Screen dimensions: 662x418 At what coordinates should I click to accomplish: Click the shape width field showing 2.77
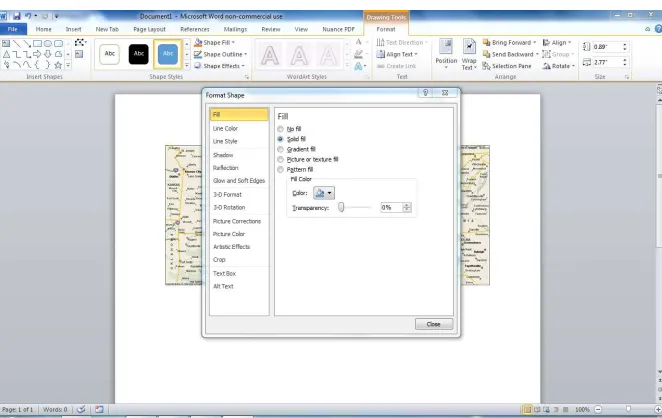[606, 62]
